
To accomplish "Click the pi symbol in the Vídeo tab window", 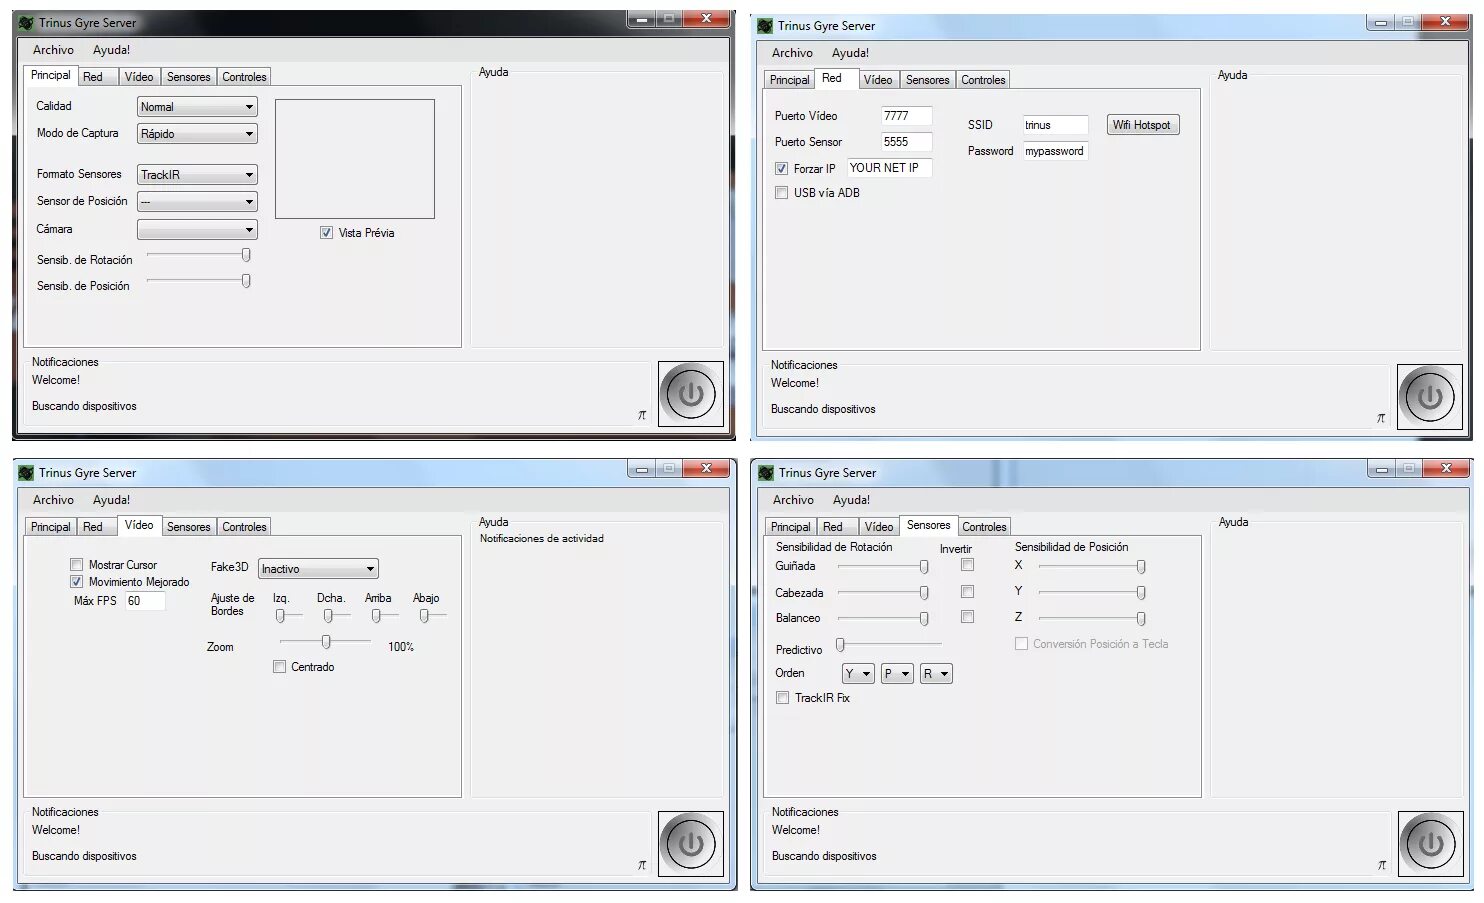I will click(642, 865).
